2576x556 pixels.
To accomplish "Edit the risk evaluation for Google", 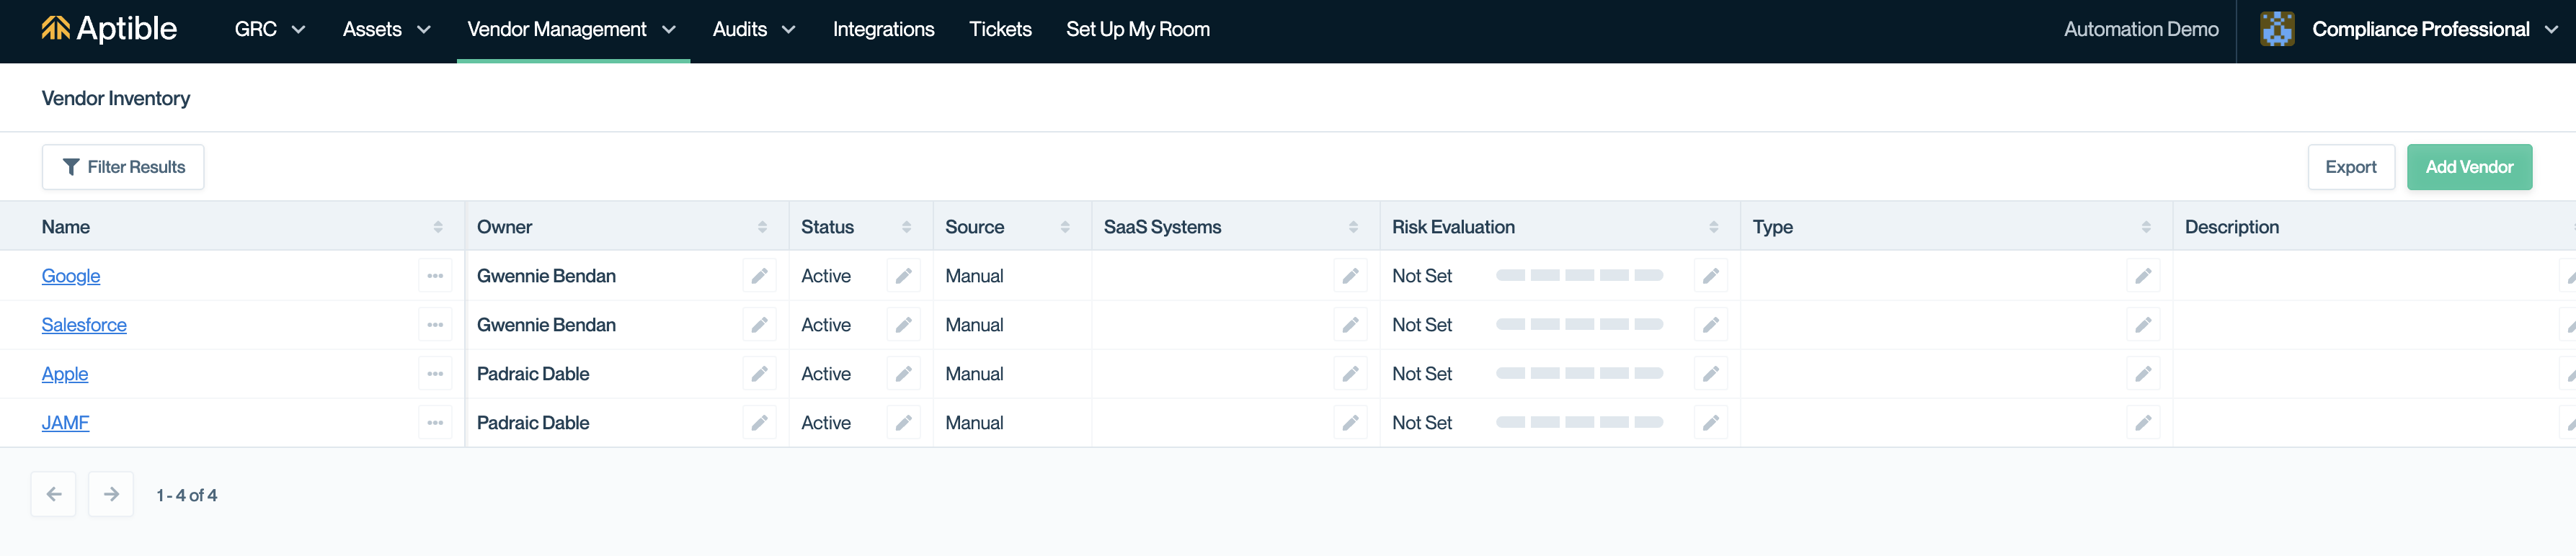I will pos(1711,276).
